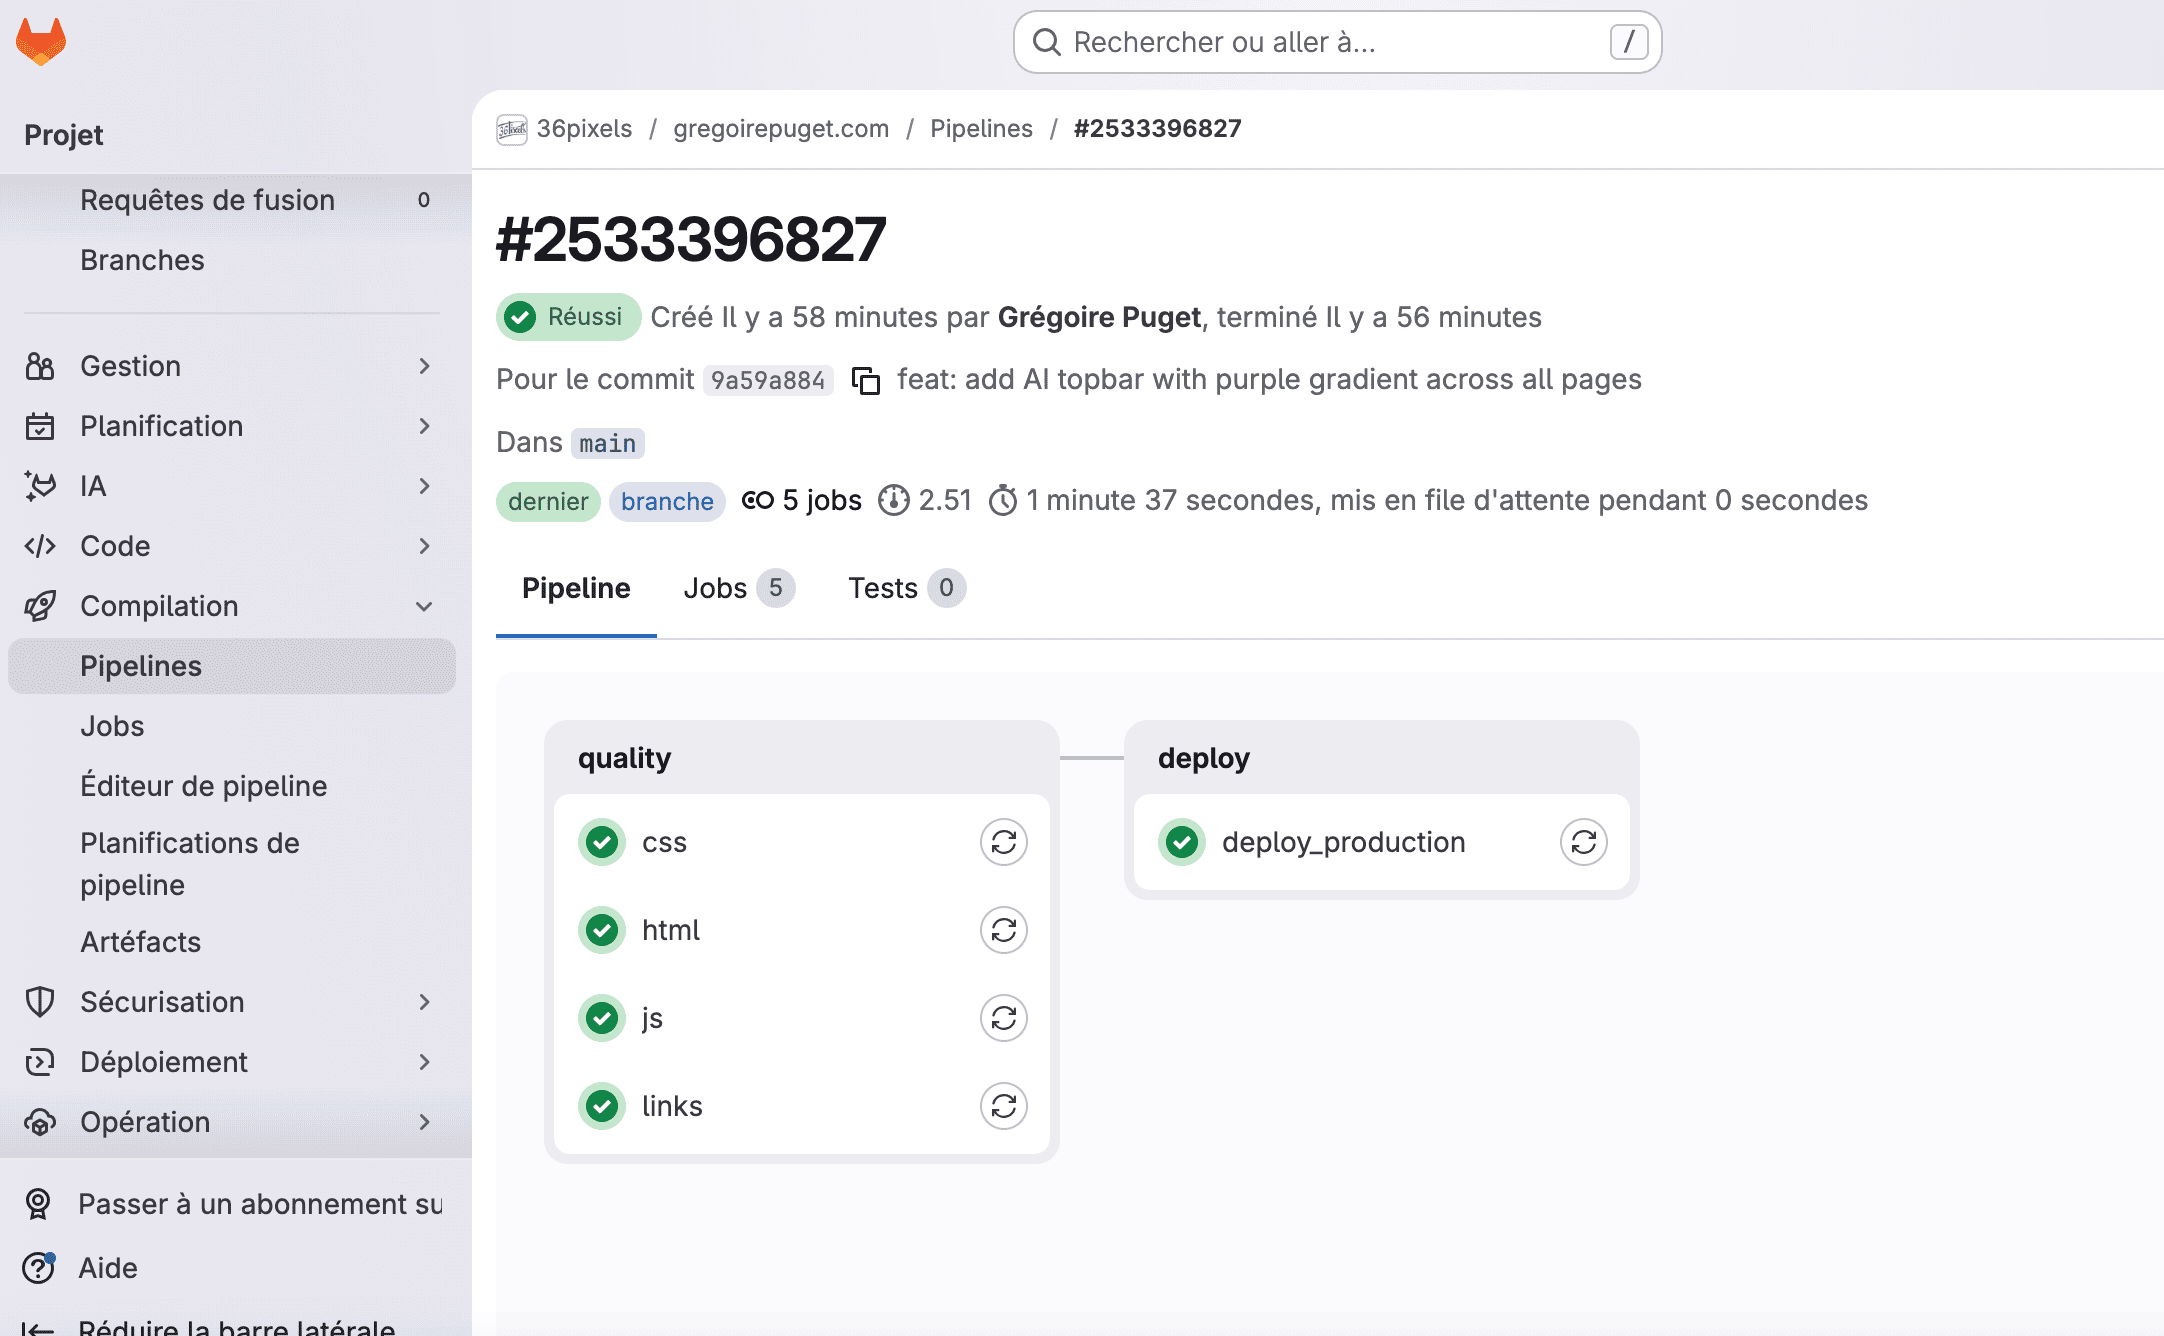
Task: Click the html job success status icon
Action: click(602, 930)
